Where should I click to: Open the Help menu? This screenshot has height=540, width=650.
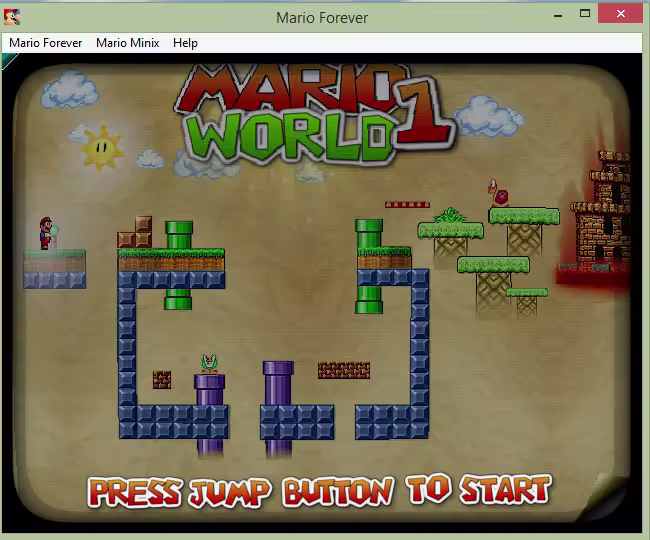click(185, 43)
